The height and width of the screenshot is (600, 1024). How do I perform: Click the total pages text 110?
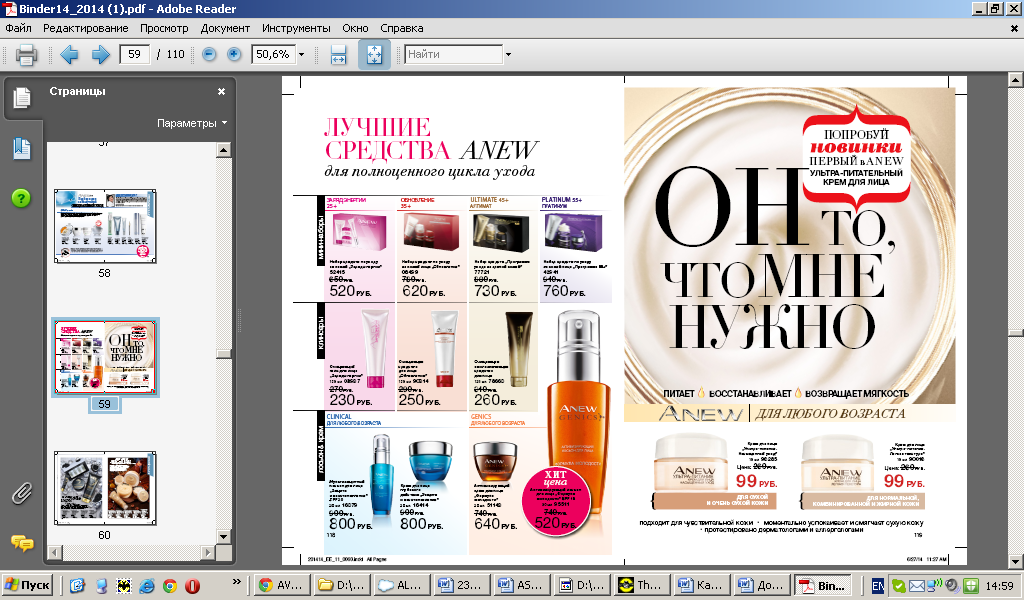pos(176,54)
